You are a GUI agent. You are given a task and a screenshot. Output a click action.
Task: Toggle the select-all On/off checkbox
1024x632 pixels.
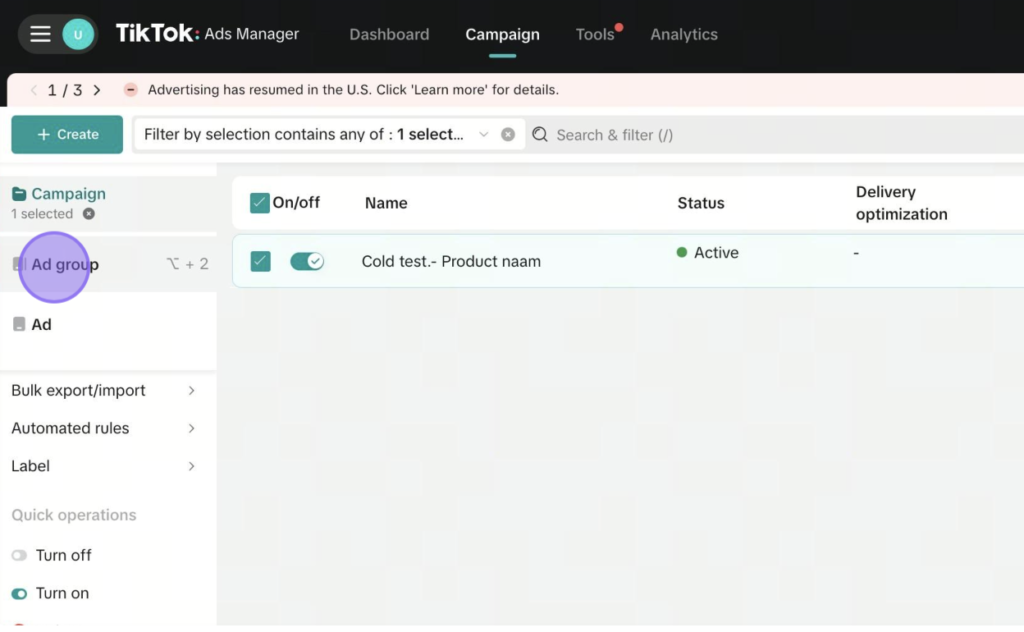(259, 202)
